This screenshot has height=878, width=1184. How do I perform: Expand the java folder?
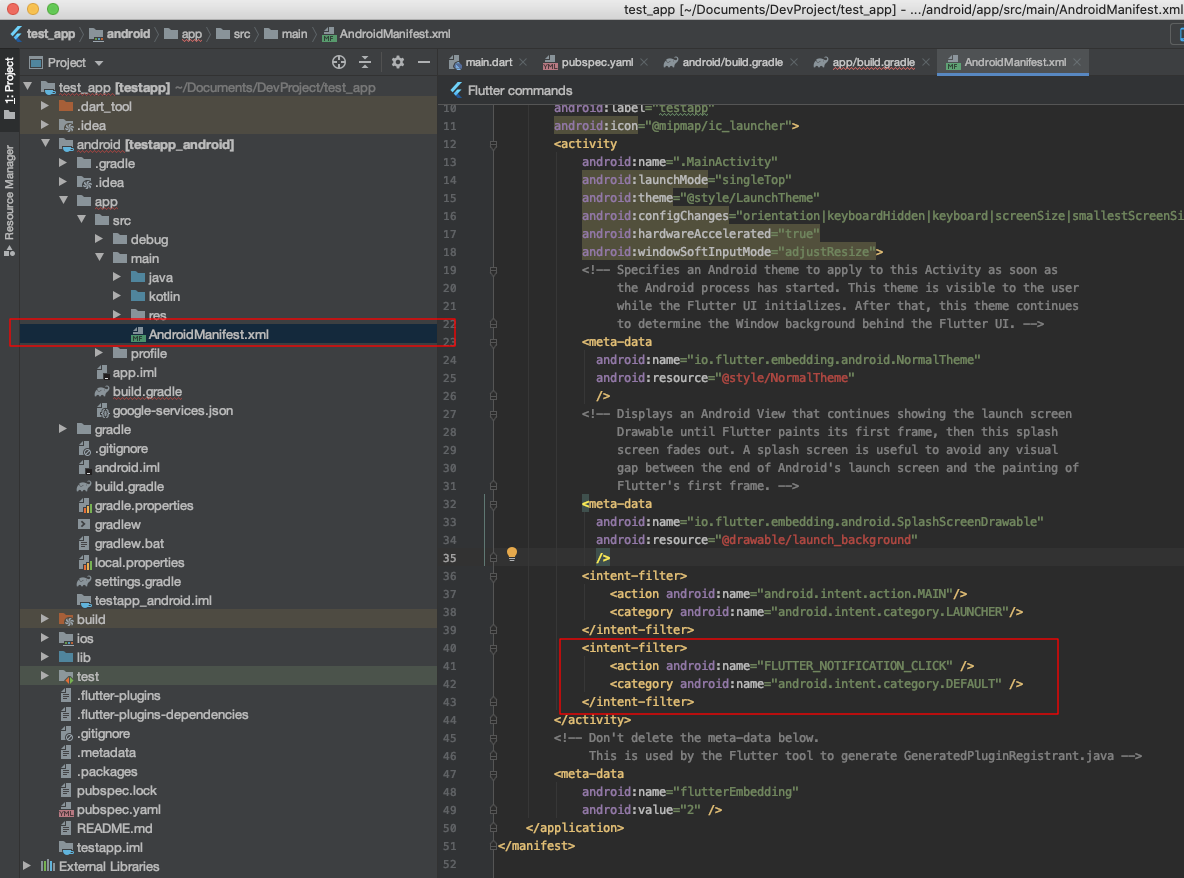pyautogui.click(x=117, y=277)
